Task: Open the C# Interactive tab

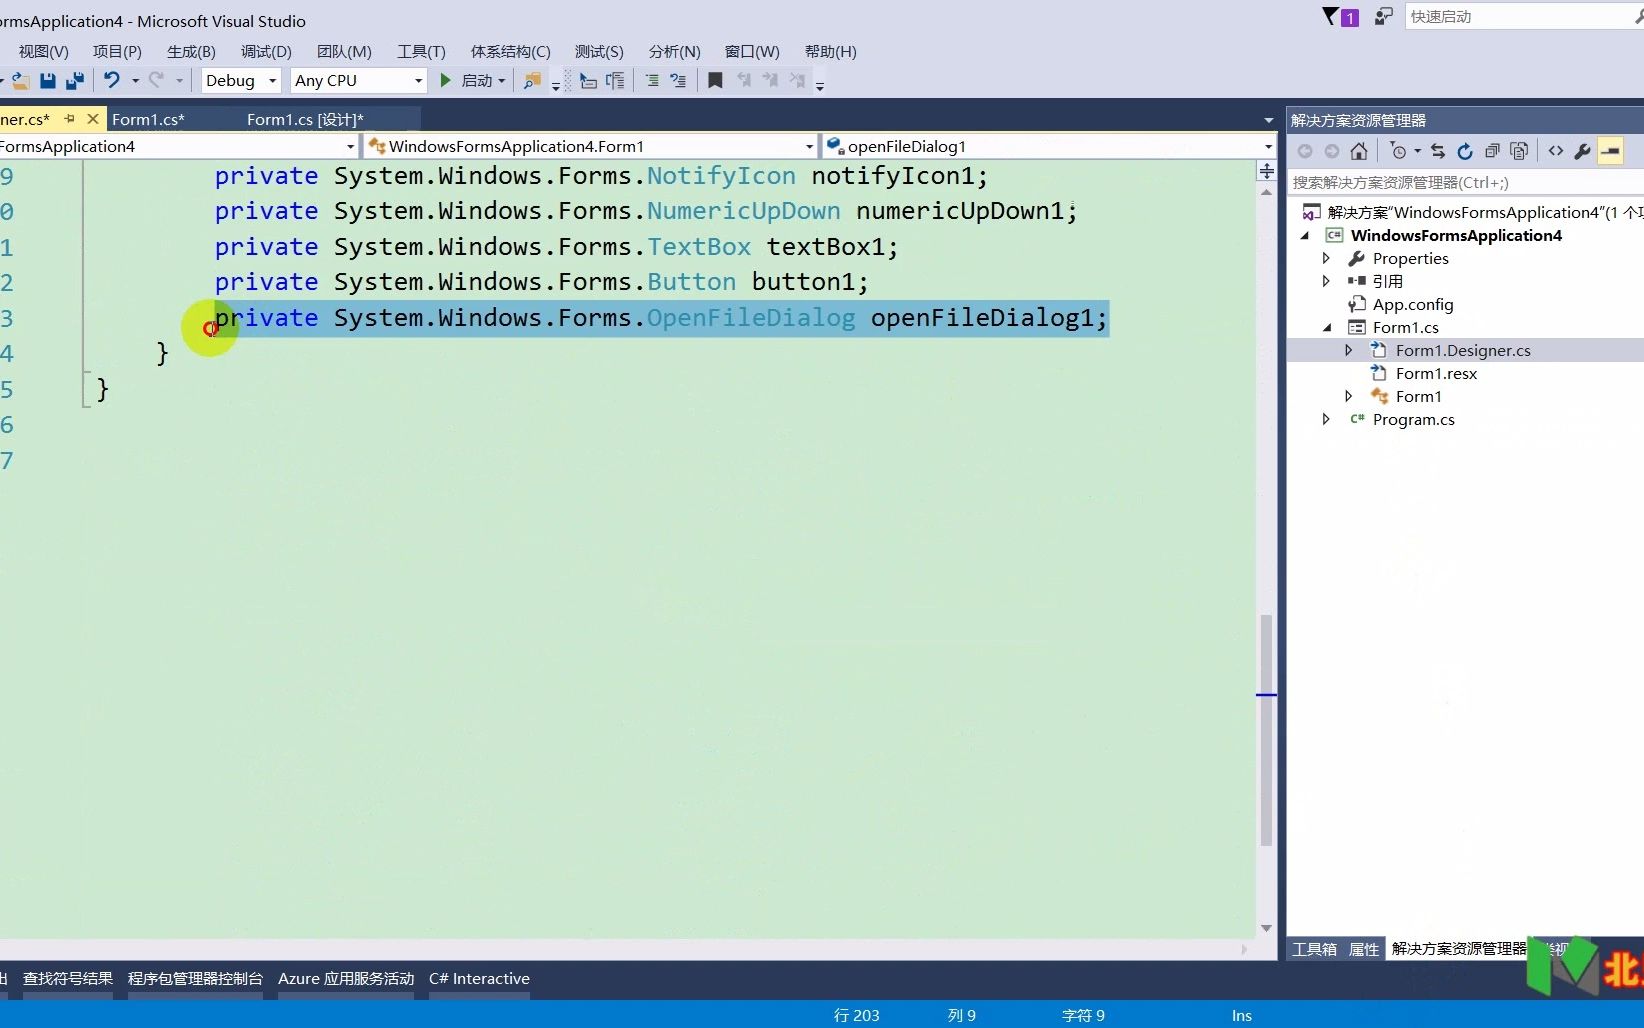Action: click(479, 979)
